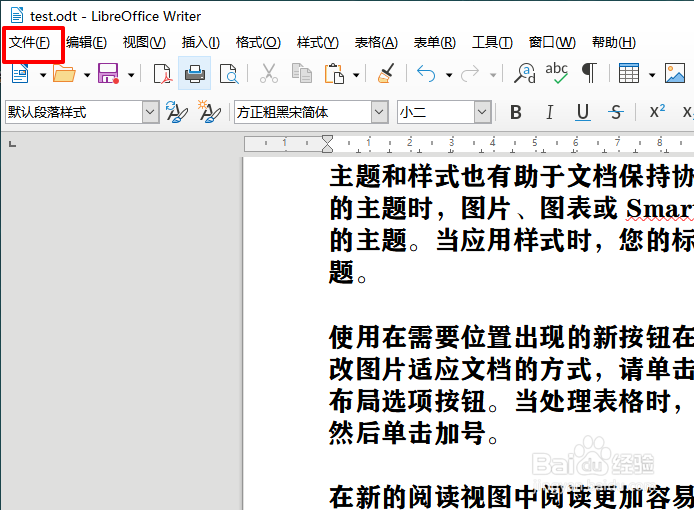Expand the font size dropdown arrow
Image resolution: width=694 pixels, height=510 pixels.
click(x=482, y=112)
